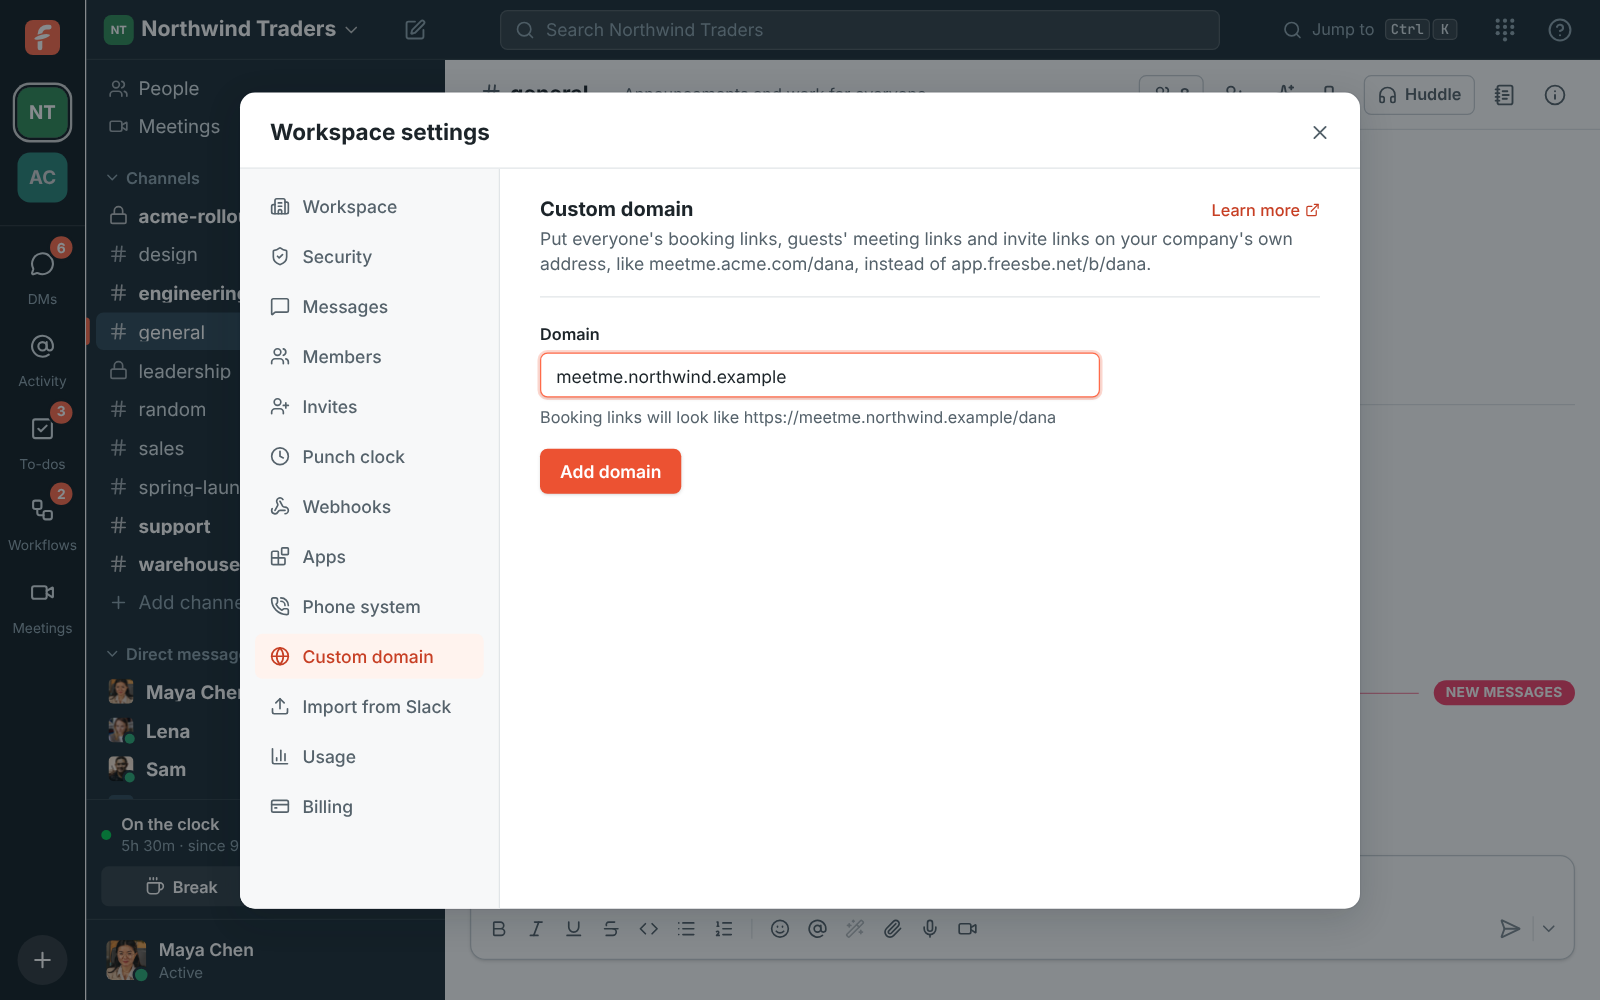
Task: Record audio with microphone icon
Action: coord(930,929)
